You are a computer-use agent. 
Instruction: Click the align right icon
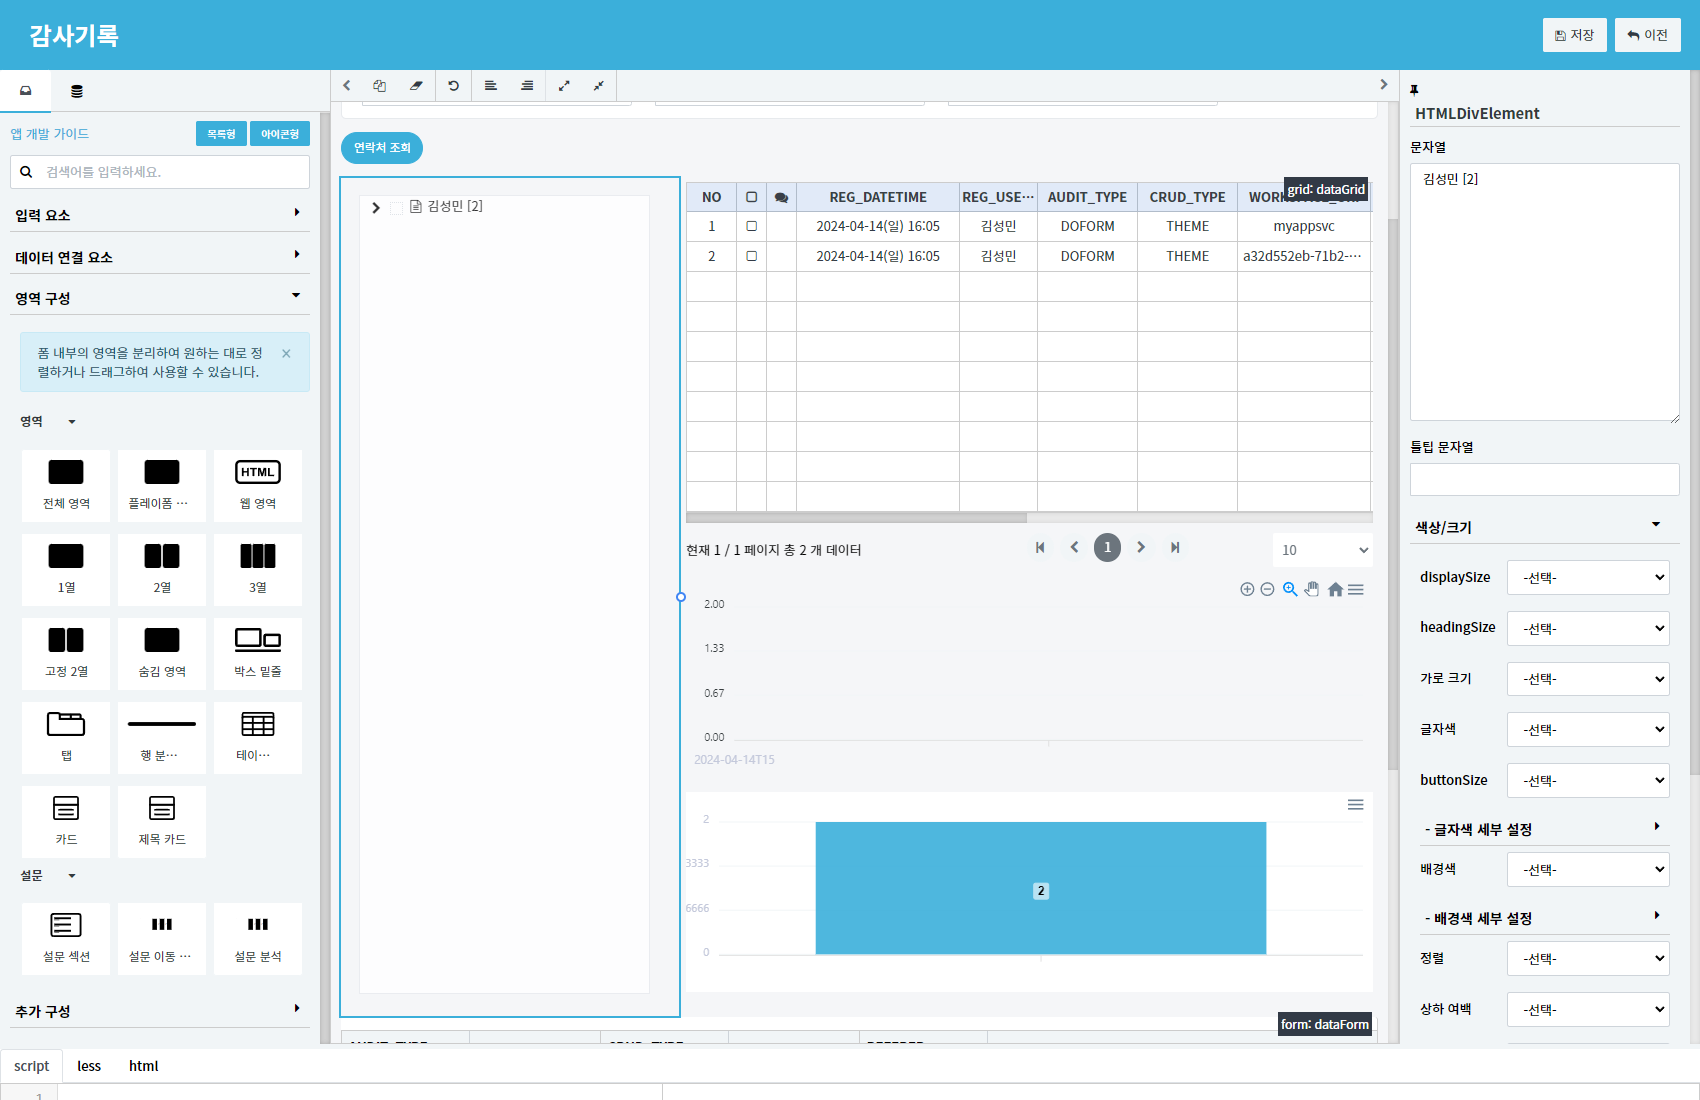[527, 86]
